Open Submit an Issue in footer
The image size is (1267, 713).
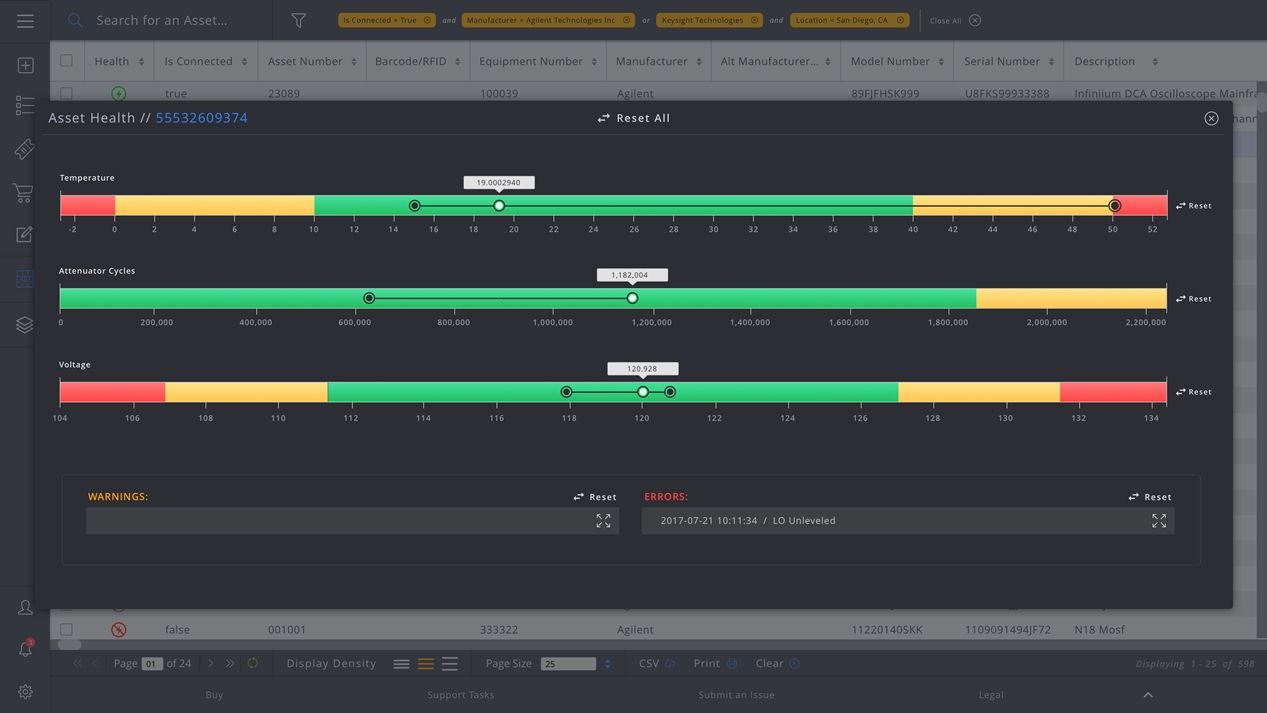tap(736, 695)
